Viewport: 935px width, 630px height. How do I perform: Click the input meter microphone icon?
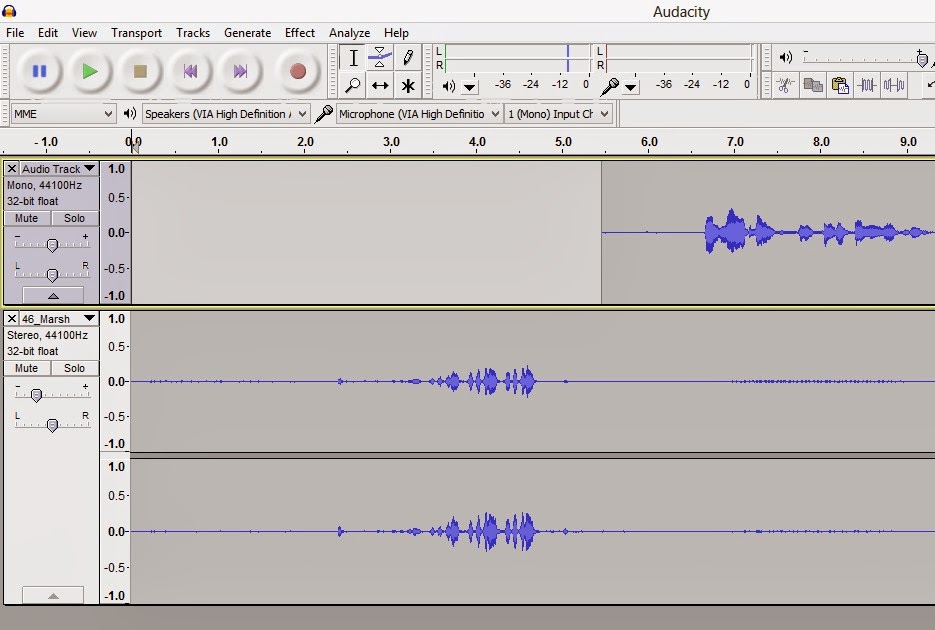(x=609, y=86)
